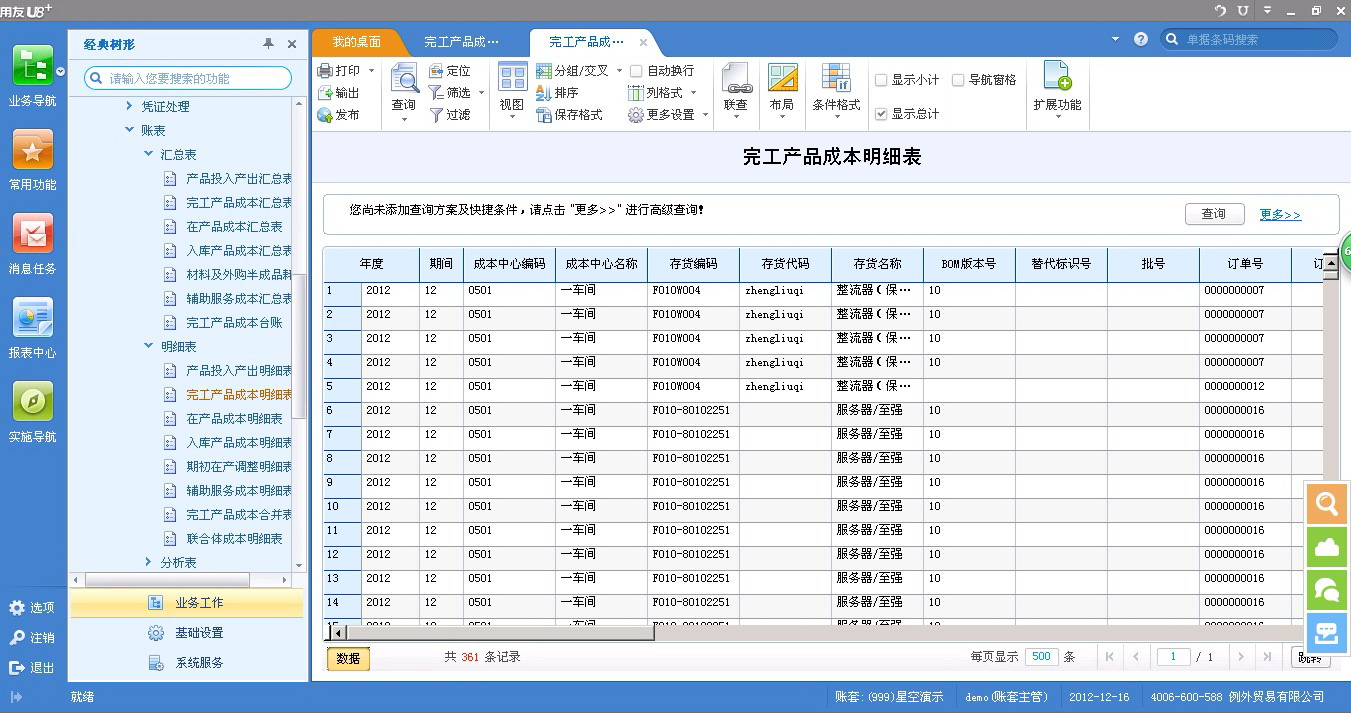Open 产品投入产出汇总表 in the tree
This screenshot has width=1351, height=713.
238,178
